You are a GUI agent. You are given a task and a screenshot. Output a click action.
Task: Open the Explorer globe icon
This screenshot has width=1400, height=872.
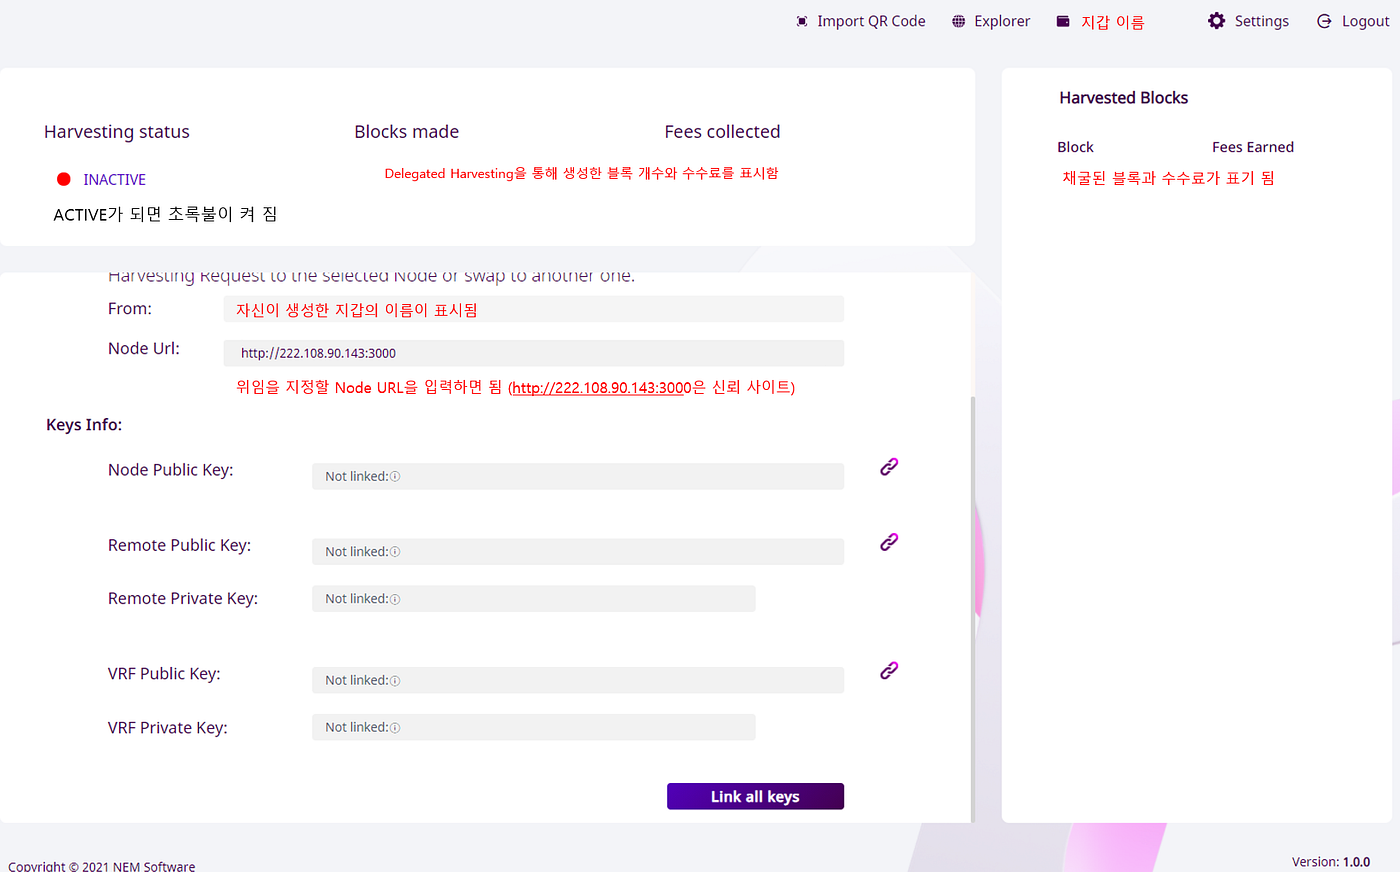[958, 21]
